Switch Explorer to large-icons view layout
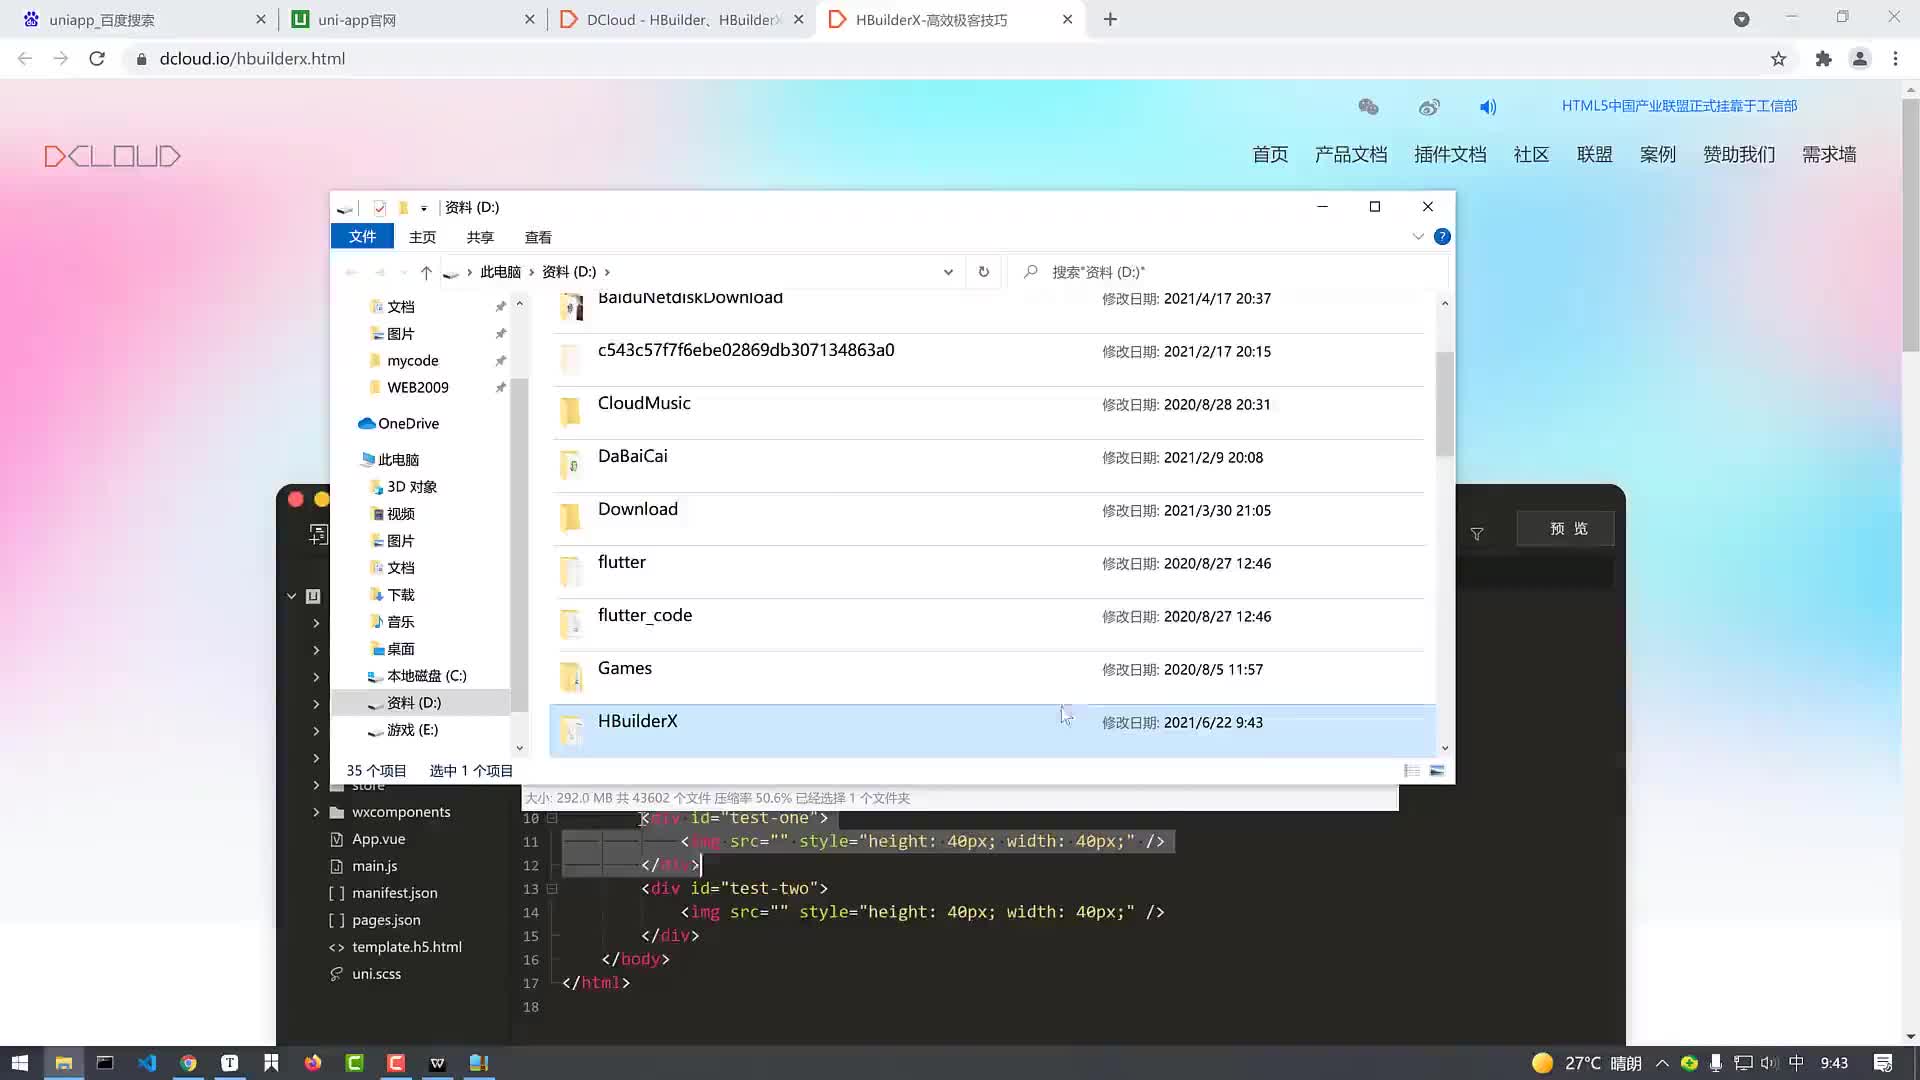1920x1080 pixels. pyautogui.click(x=1437, y=771)
